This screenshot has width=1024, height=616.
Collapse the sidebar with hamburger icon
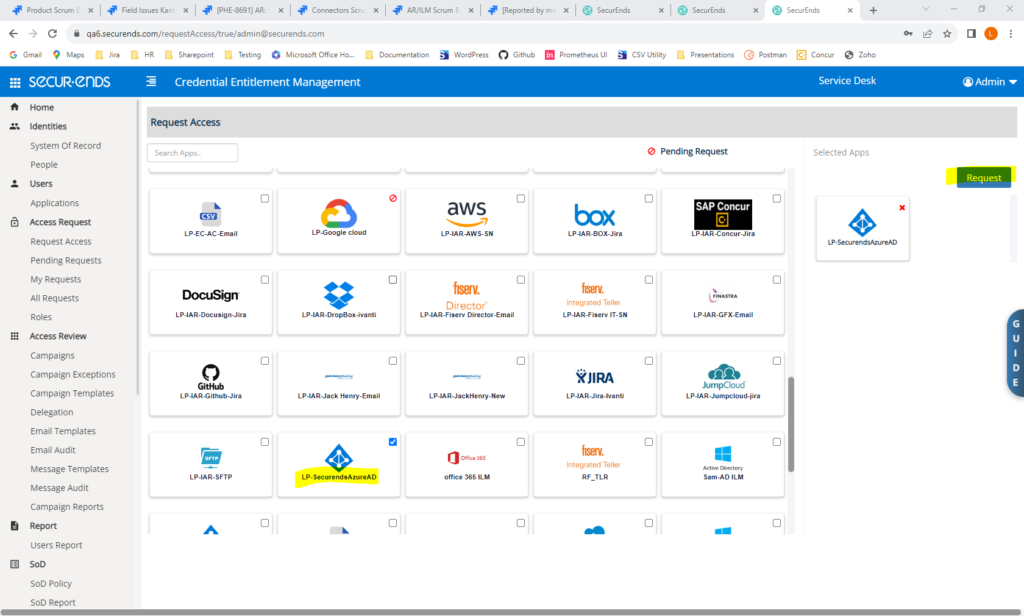click(x=151, y=81)
